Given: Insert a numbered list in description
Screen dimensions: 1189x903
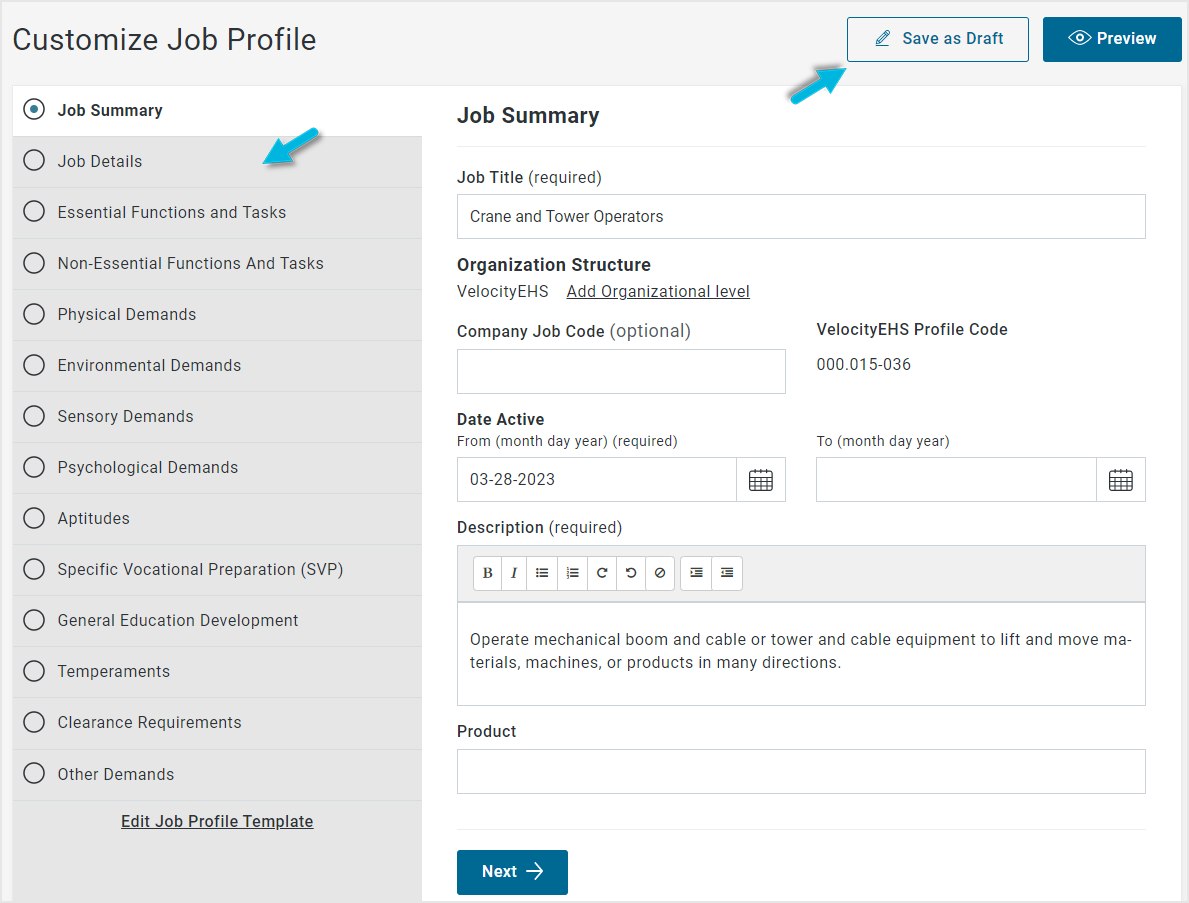Looking at the screenshot, I should coord(573,572).
